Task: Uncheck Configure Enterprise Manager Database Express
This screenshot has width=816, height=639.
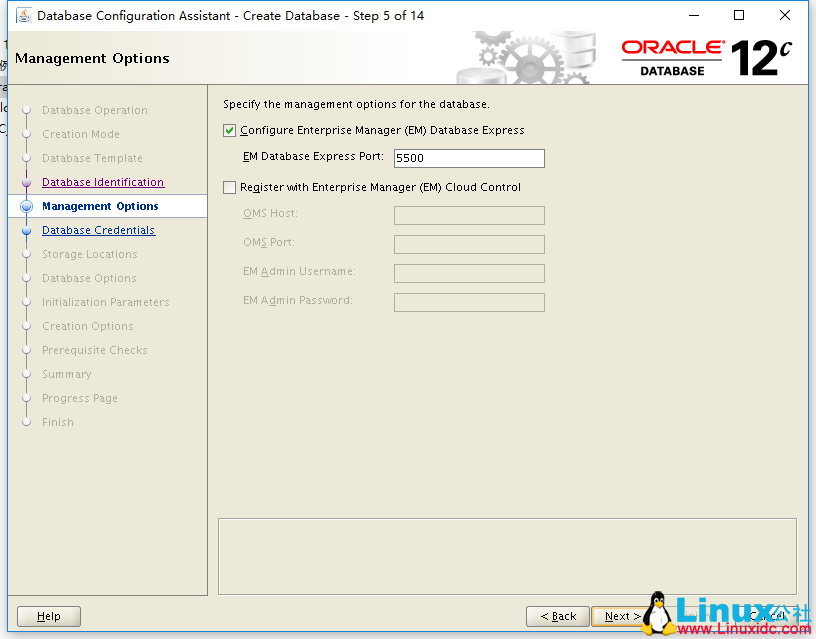Action: point(229,130)
